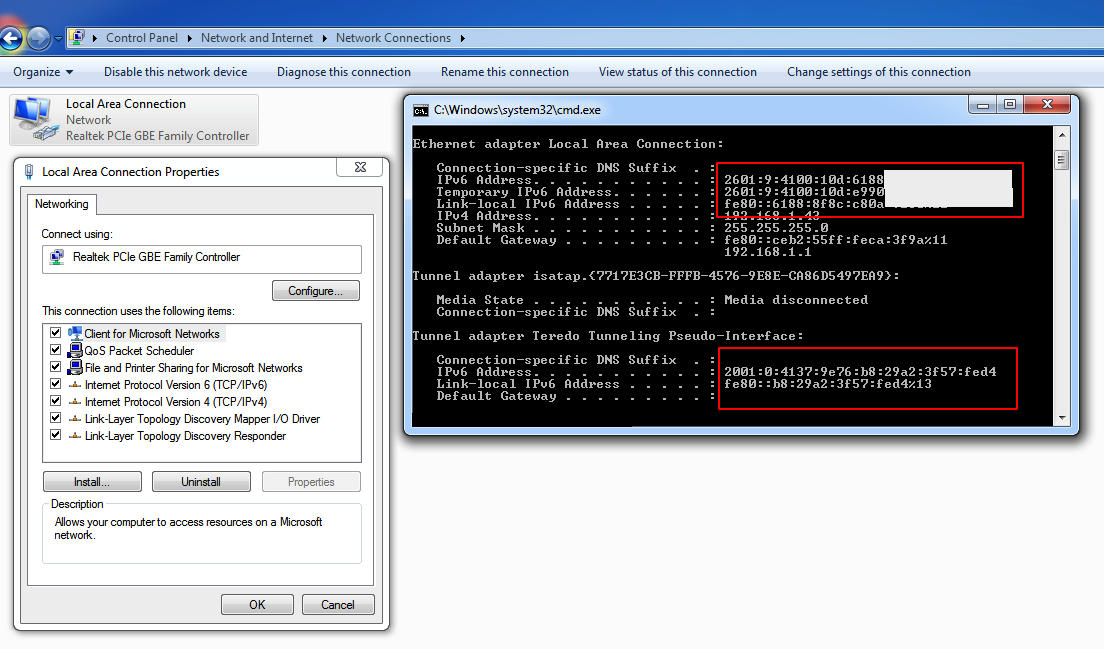Uncheck Link-Layer Topology Discovery Mapper I/O Driver
The height and width of the screenshot is (649, 1104).
point(56,417)
